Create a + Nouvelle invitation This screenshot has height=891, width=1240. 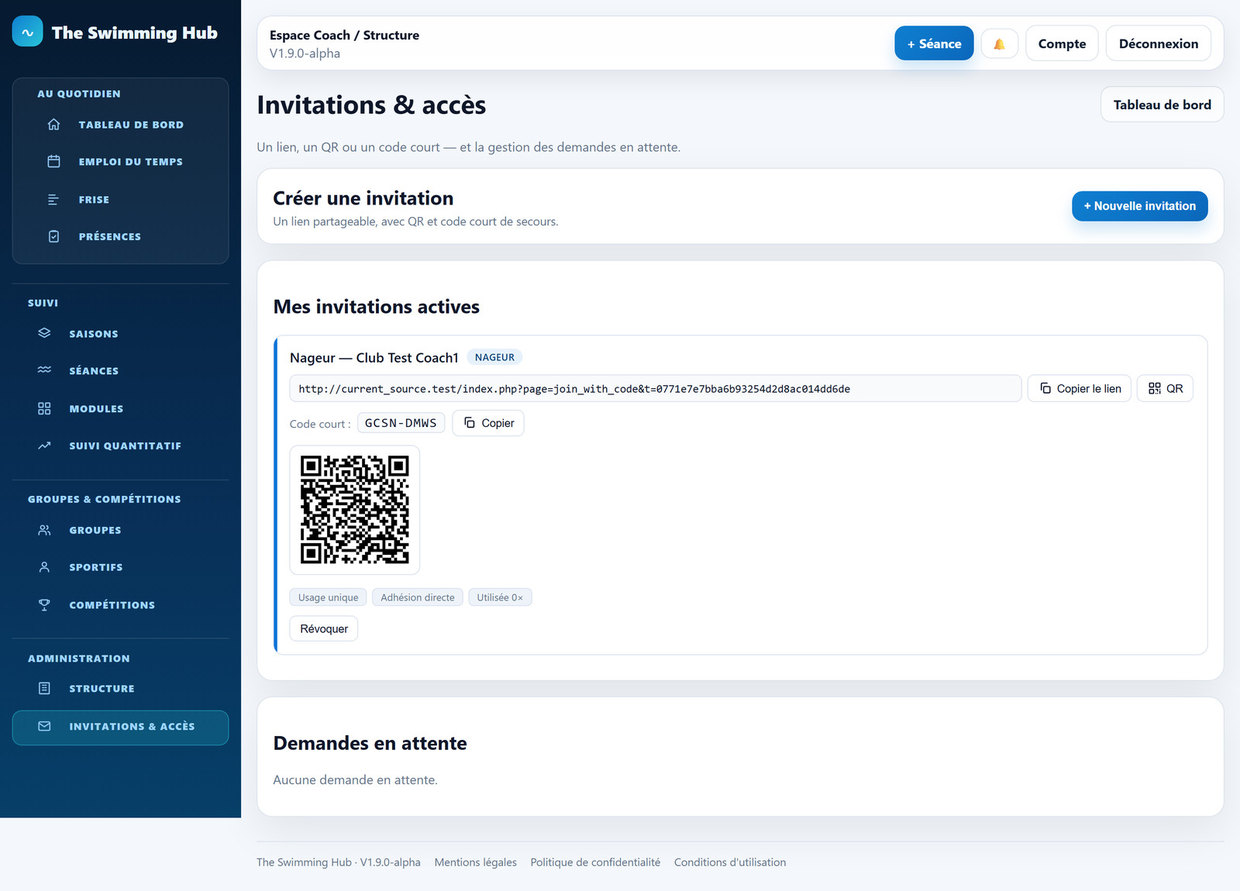(1140, 206)
